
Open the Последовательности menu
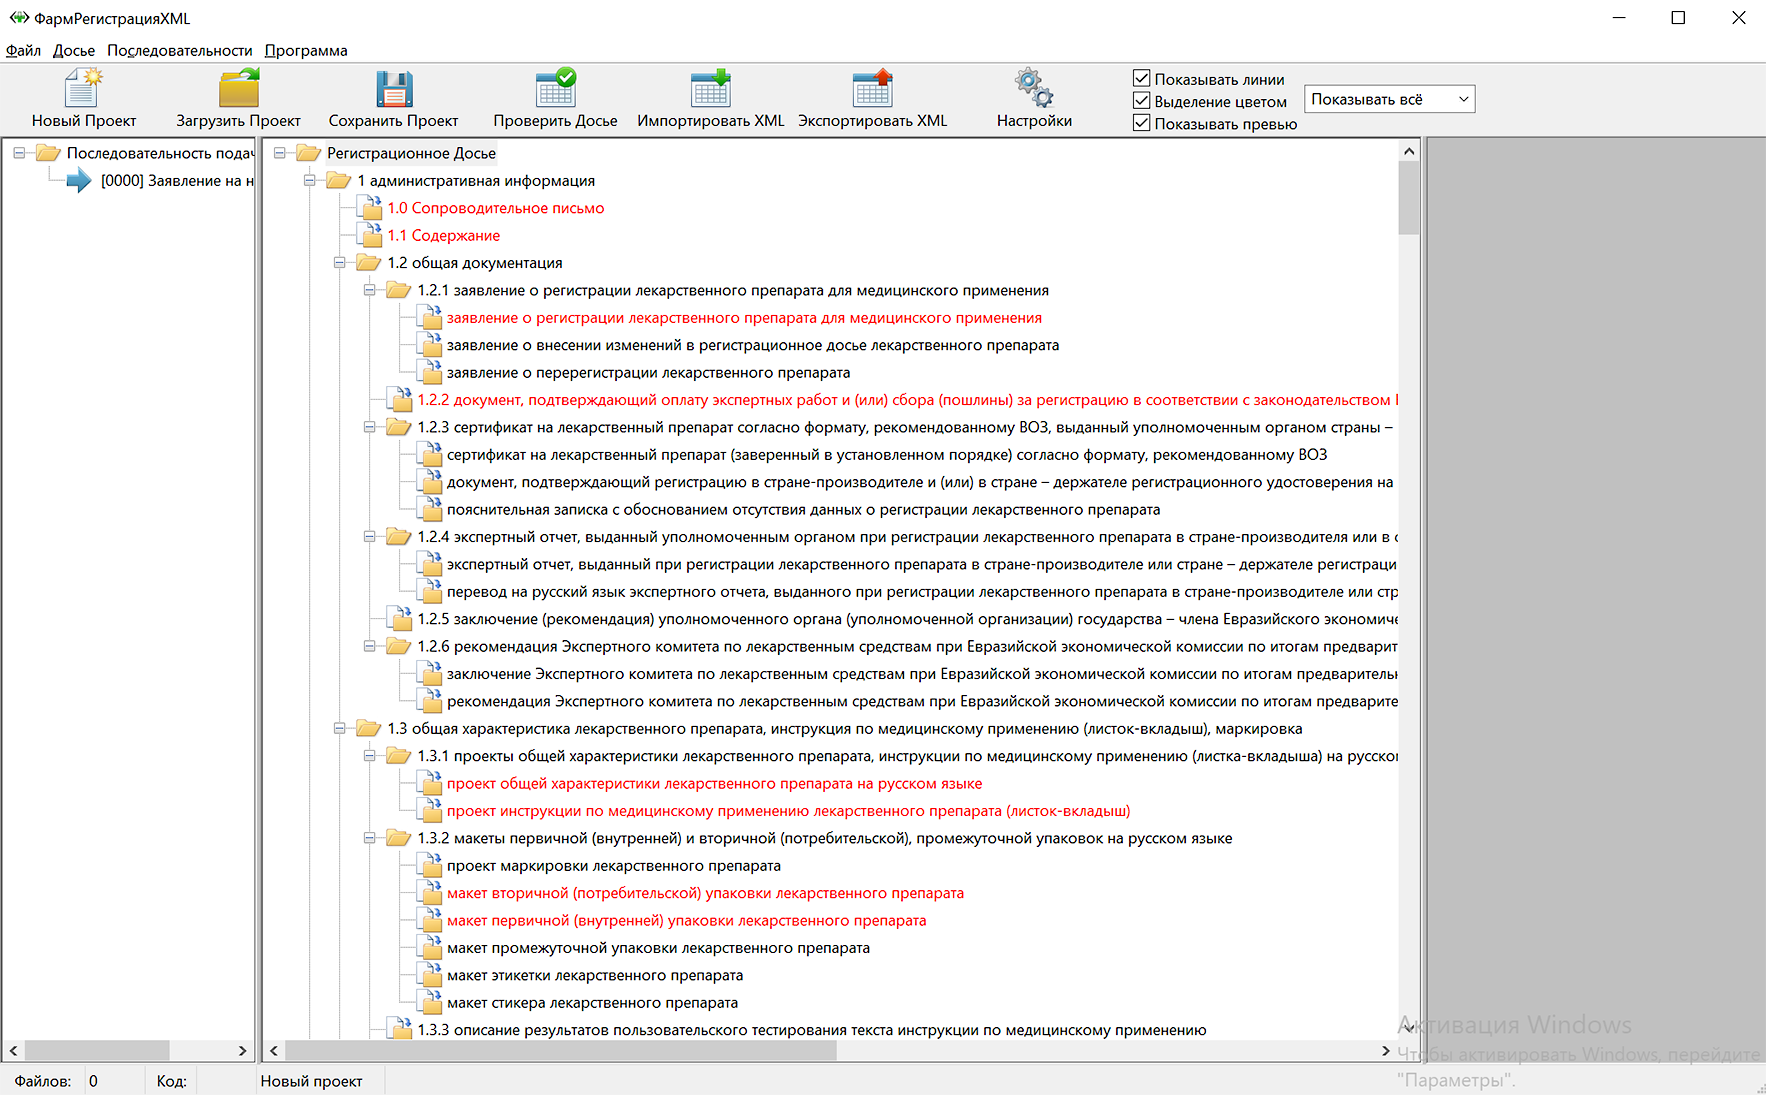[179, 51]
